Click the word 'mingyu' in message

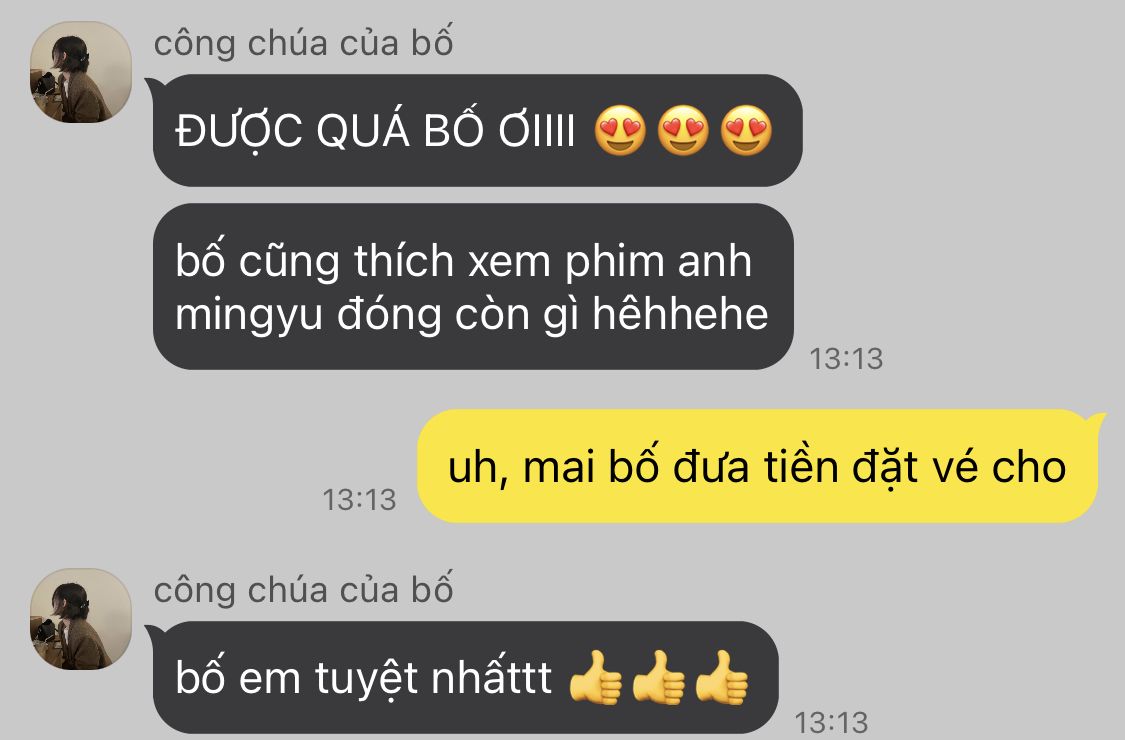[249, 316]
